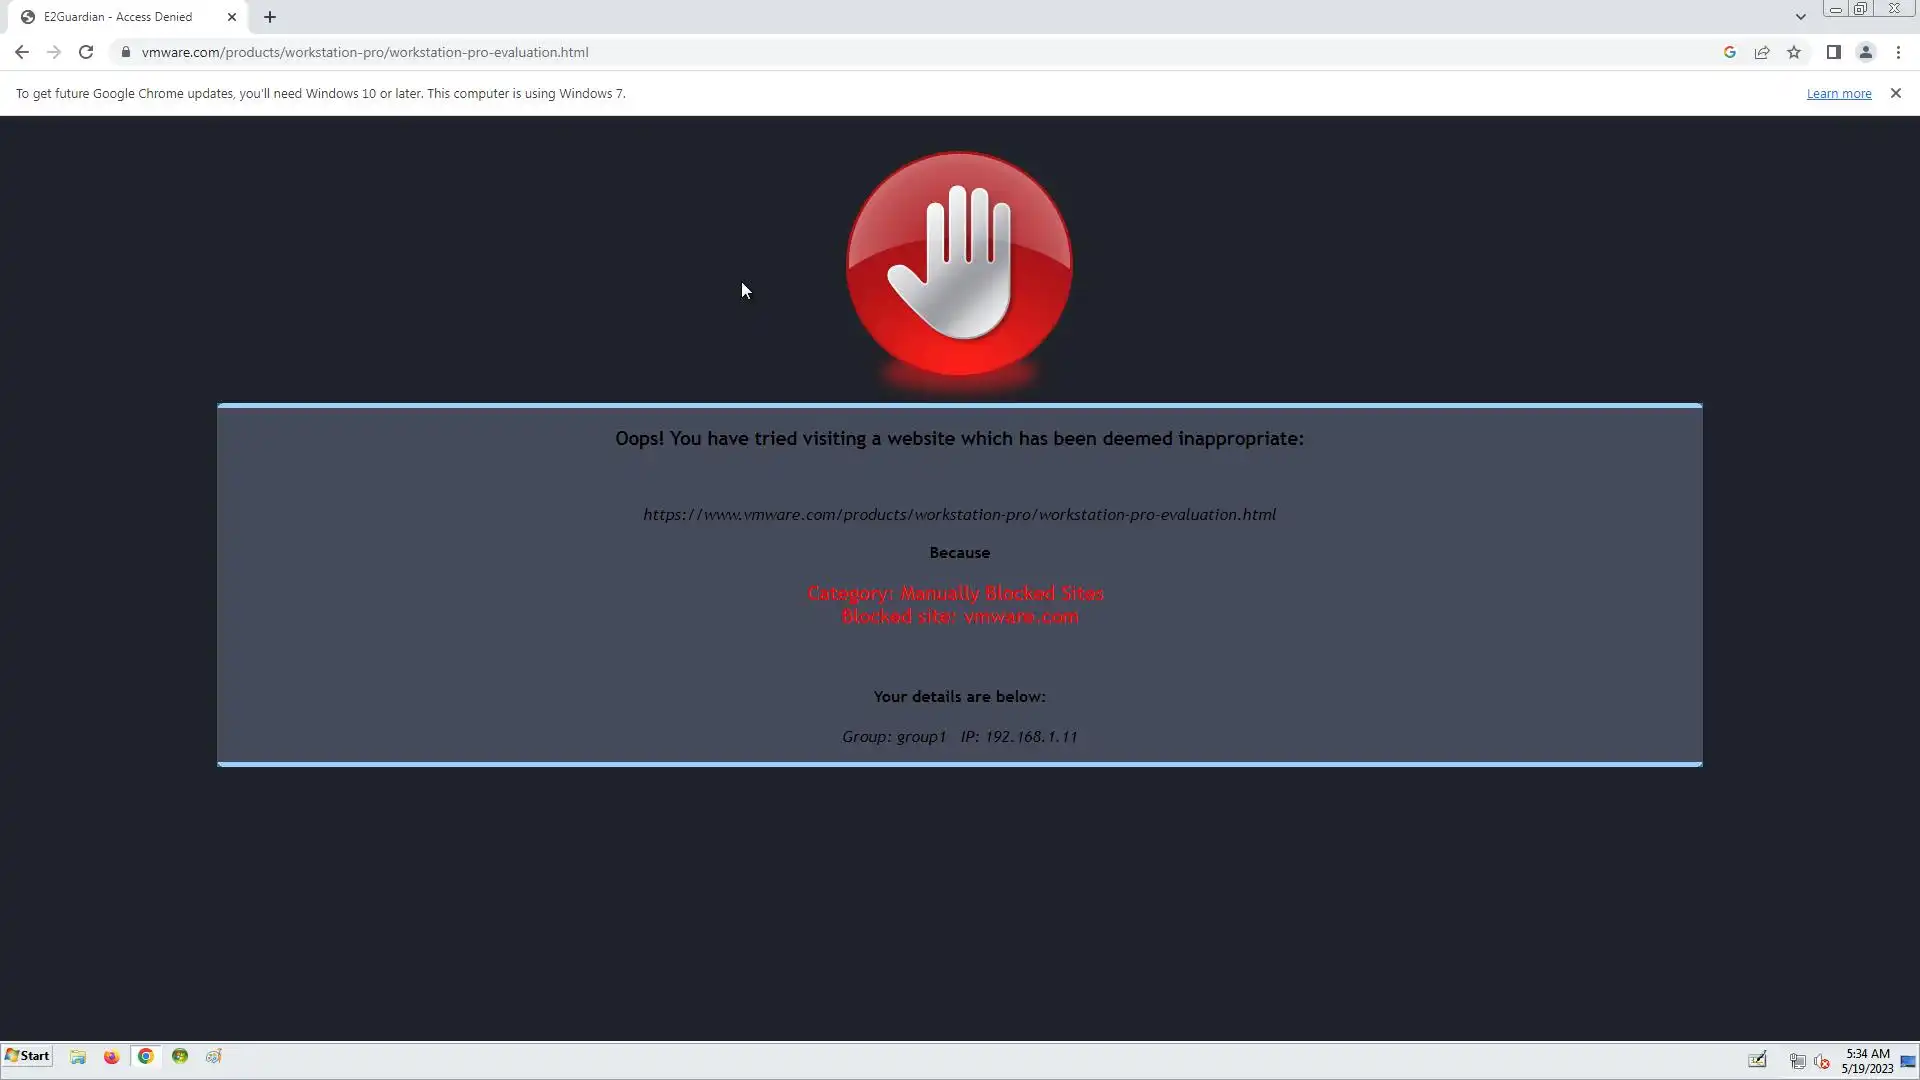This screenshot has height=1080, width=1920.
Task: Click the Learn more link
Action: (1838, 94)
